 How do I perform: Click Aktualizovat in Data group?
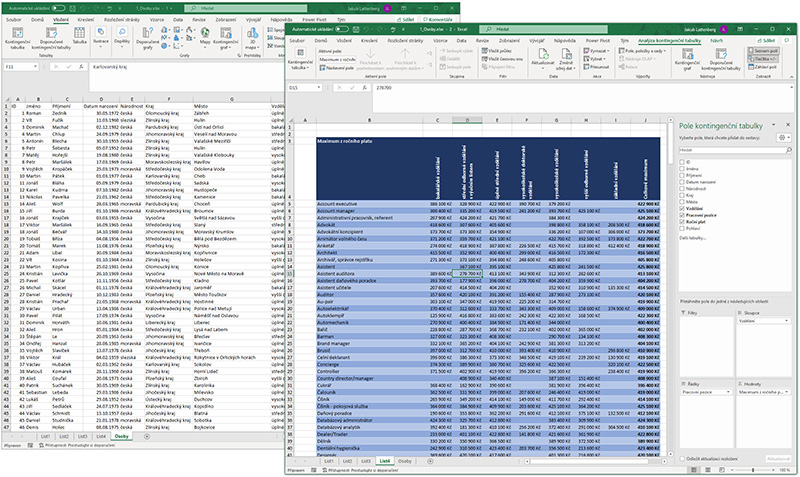click(x=543, y=59)
